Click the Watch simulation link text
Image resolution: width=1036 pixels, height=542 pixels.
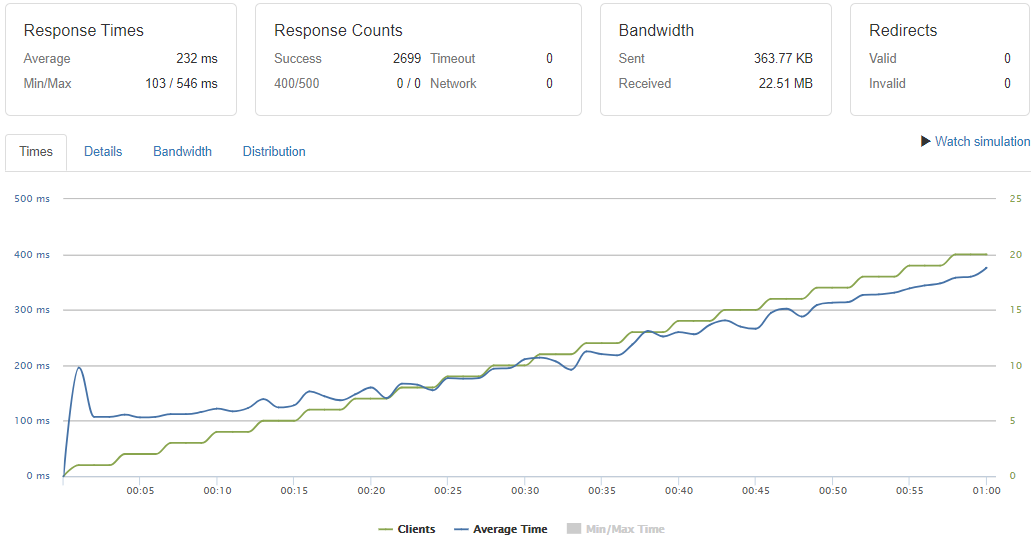[x=982, y=142]
